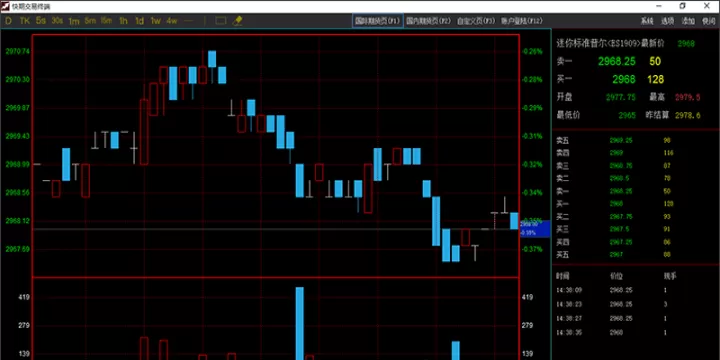Image resolution: width=720 pixels, height=360 pixels.
Task: Select the D timeframe button
Action: 9,21
